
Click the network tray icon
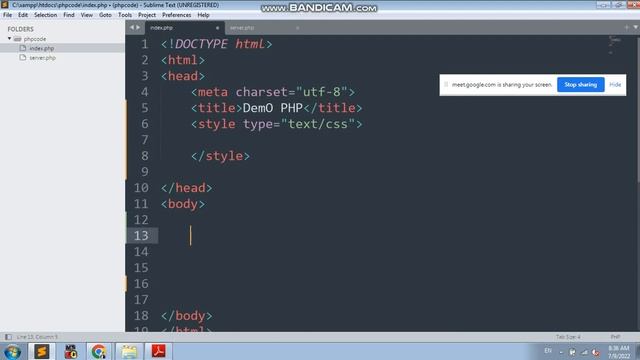coord(584,352)
